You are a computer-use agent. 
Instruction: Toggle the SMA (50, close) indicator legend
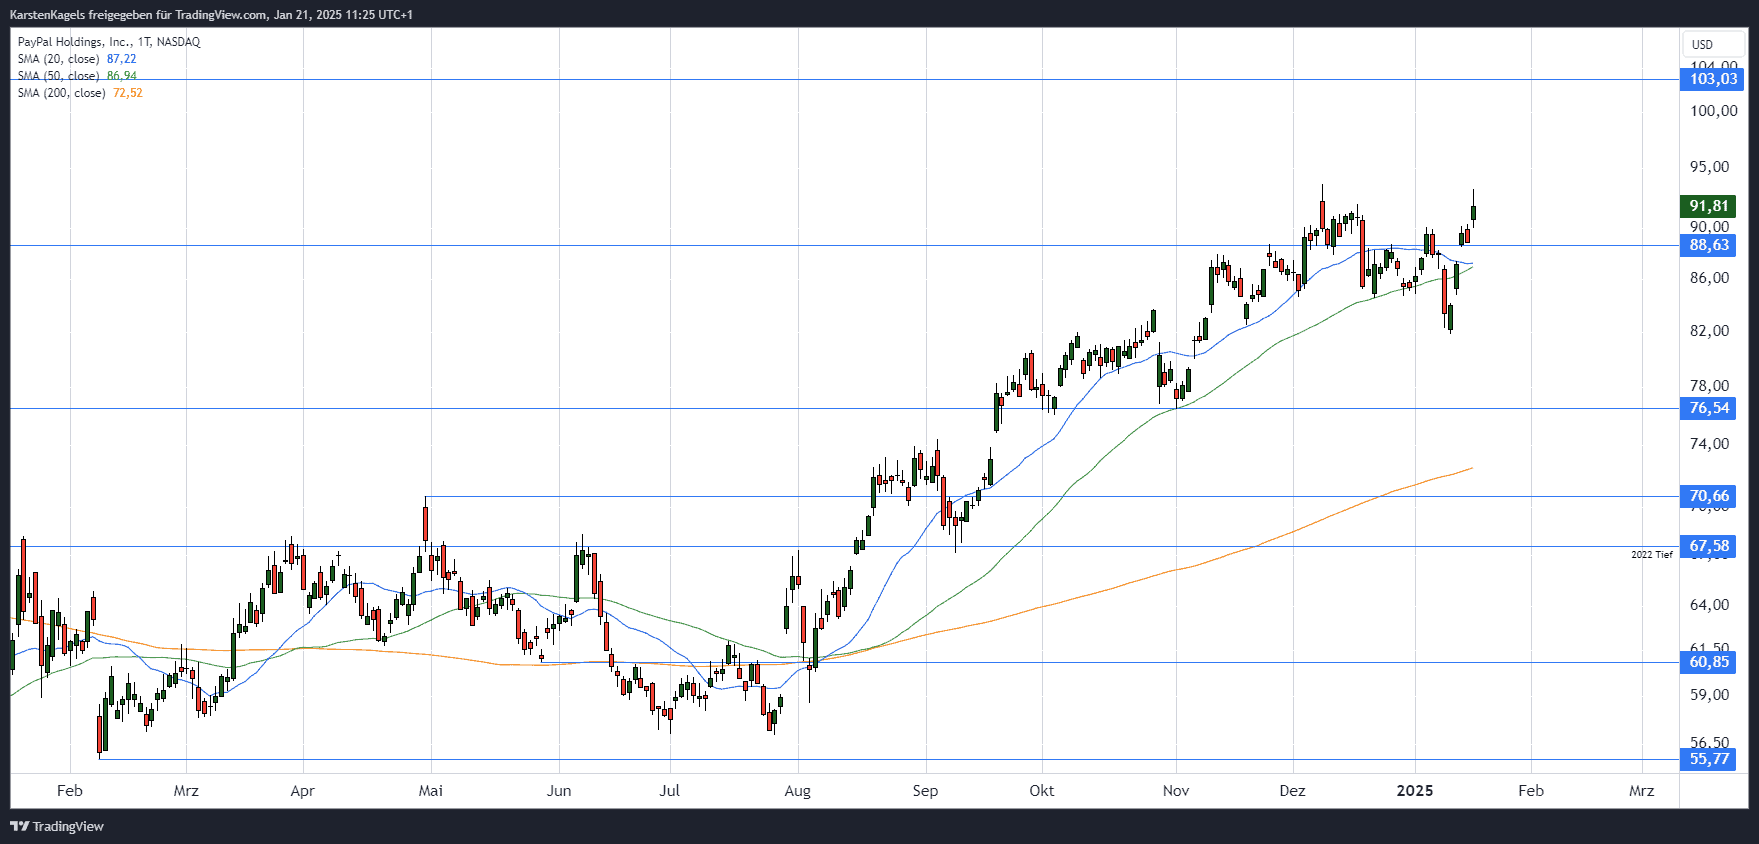click(x=58, y=76)
